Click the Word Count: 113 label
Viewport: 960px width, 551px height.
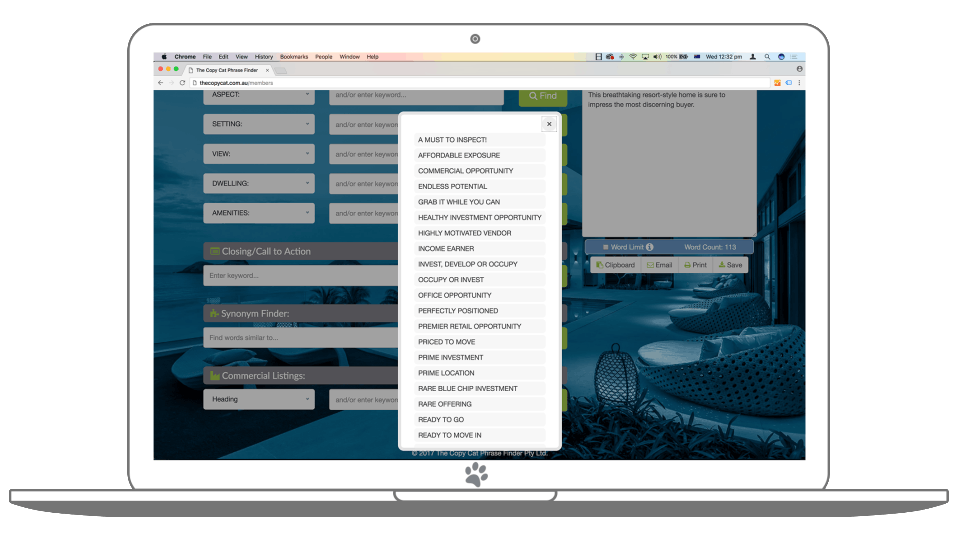(710, 247)
